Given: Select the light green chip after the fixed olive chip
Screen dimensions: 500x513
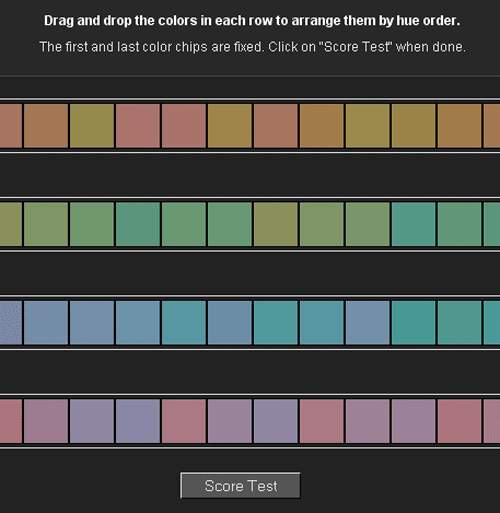Looking at the screenshot, I should [46, 224].
